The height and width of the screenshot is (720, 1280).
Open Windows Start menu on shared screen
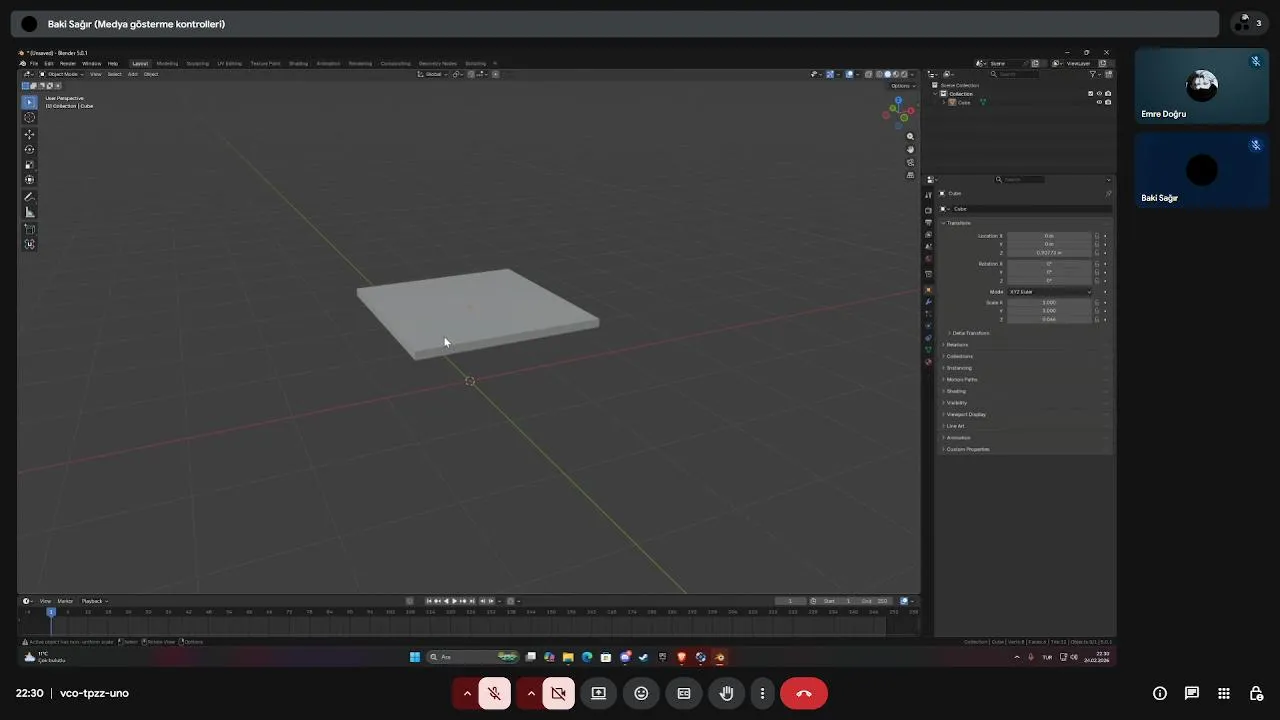coord(415,657)
